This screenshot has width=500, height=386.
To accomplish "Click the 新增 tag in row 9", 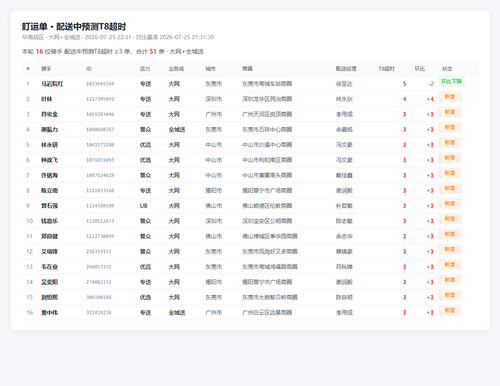I will click(450, 203).
